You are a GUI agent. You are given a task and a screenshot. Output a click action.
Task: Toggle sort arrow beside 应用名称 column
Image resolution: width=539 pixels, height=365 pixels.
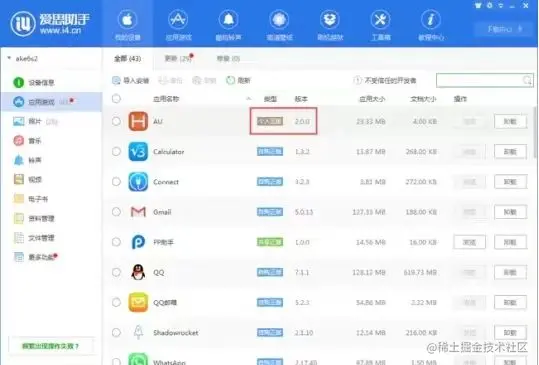click(x=249, y=99)
